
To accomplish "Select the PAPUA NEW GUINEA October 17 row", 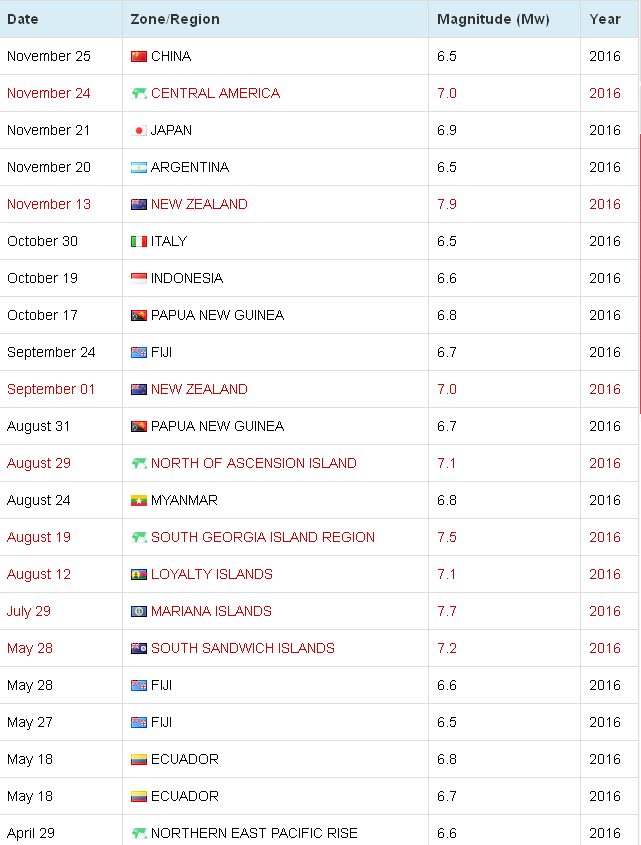I will tap(319, 315).
